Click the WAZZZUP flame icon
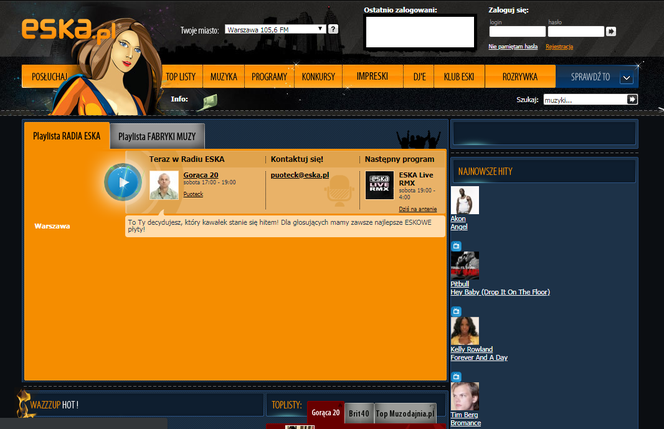Viewport: 664px width, 429px height. (24, 404)
